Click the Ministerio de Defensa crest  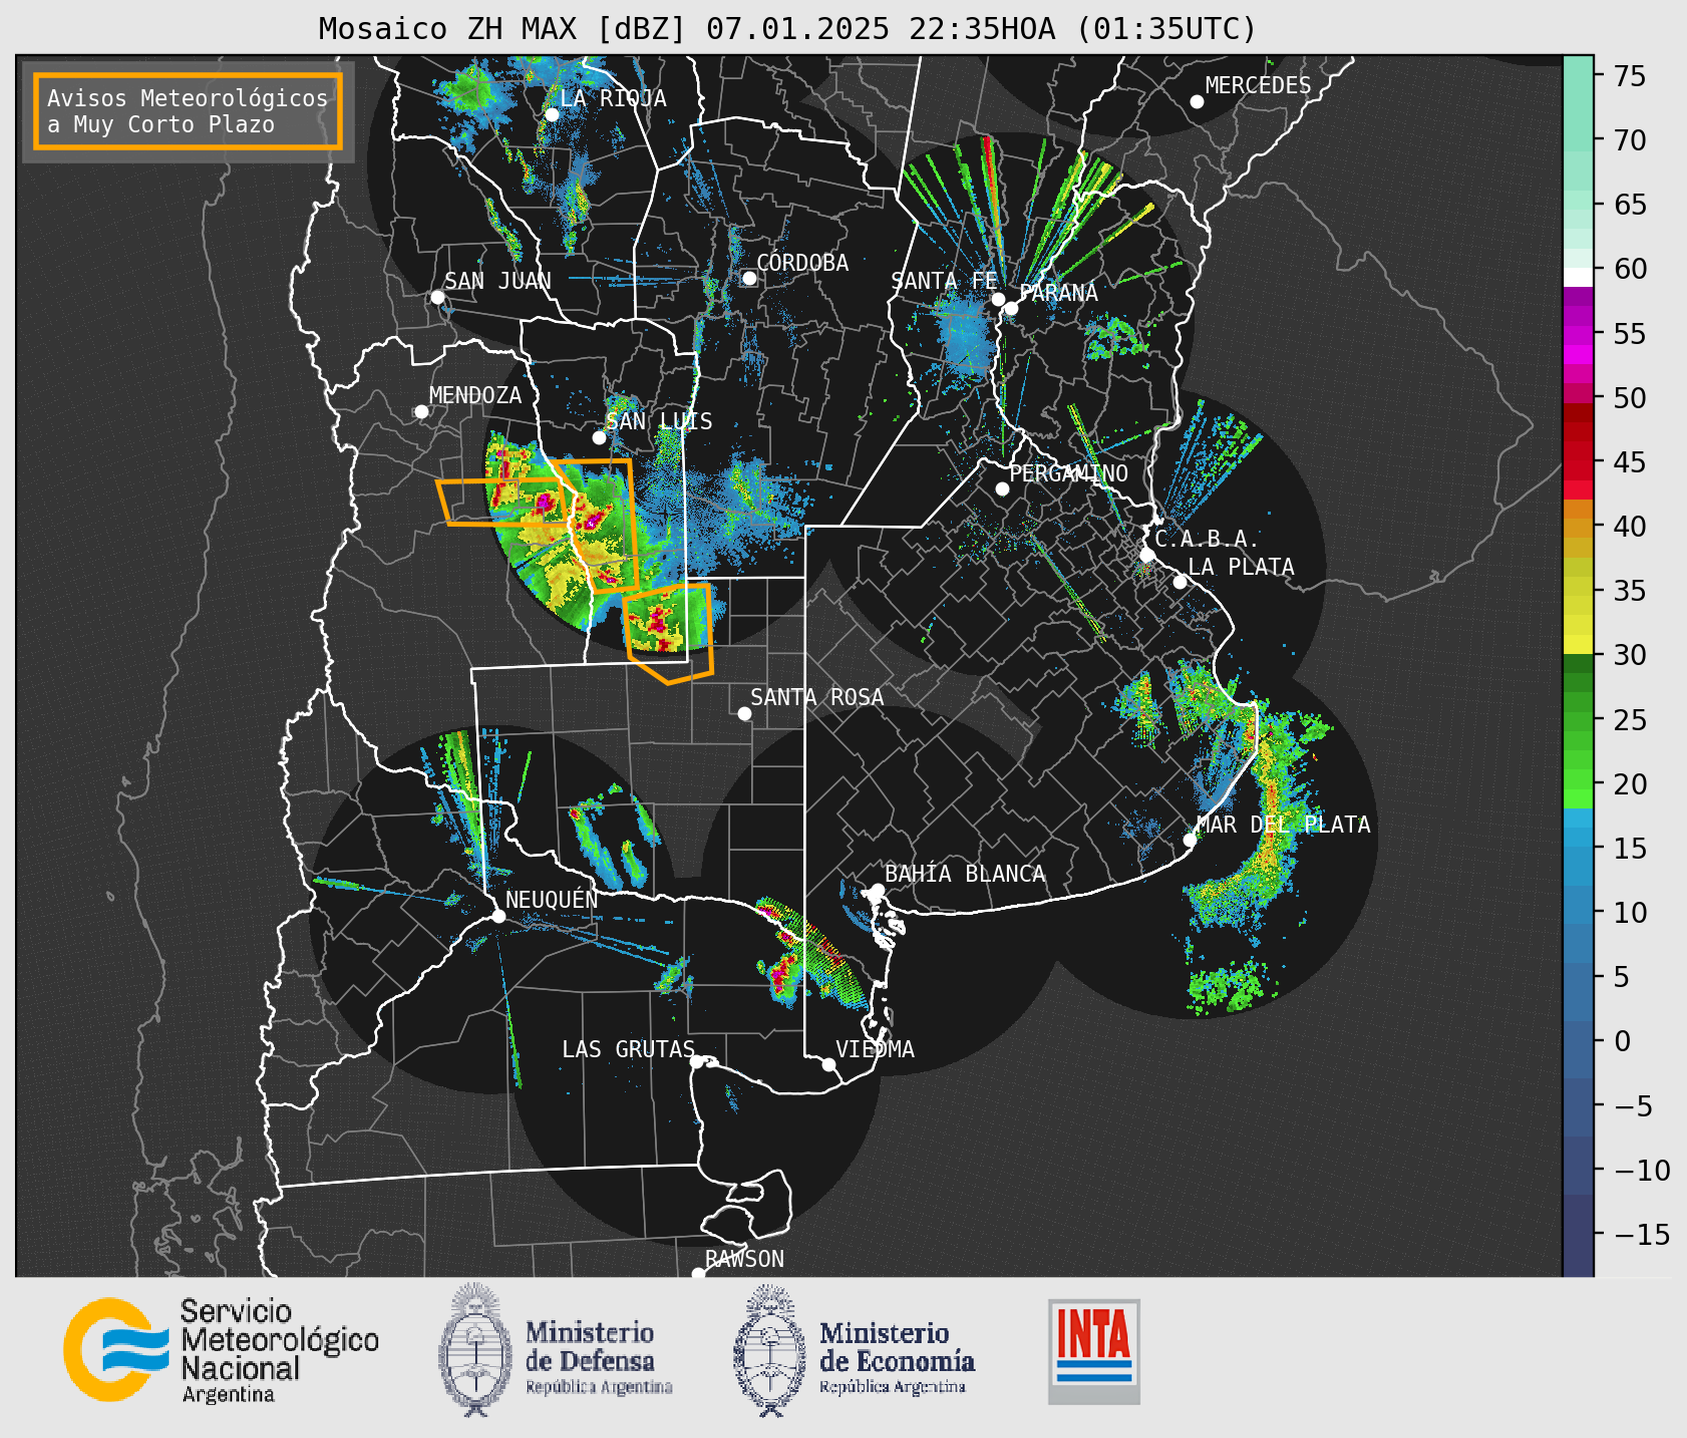(x=475, y=1350)
